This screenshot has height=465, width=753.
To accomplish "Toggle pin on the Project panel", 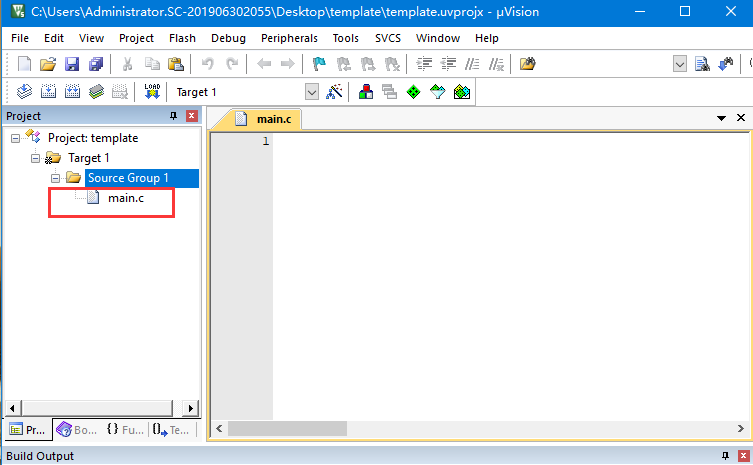I will point(173,116).
